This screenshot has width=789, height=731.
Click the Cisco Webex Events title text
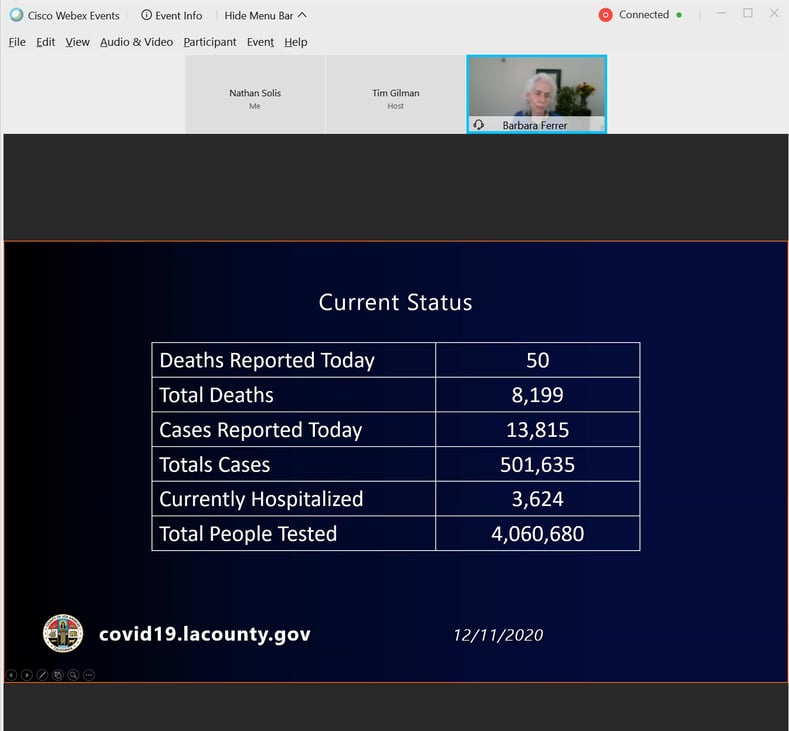[x=73, y=16]
